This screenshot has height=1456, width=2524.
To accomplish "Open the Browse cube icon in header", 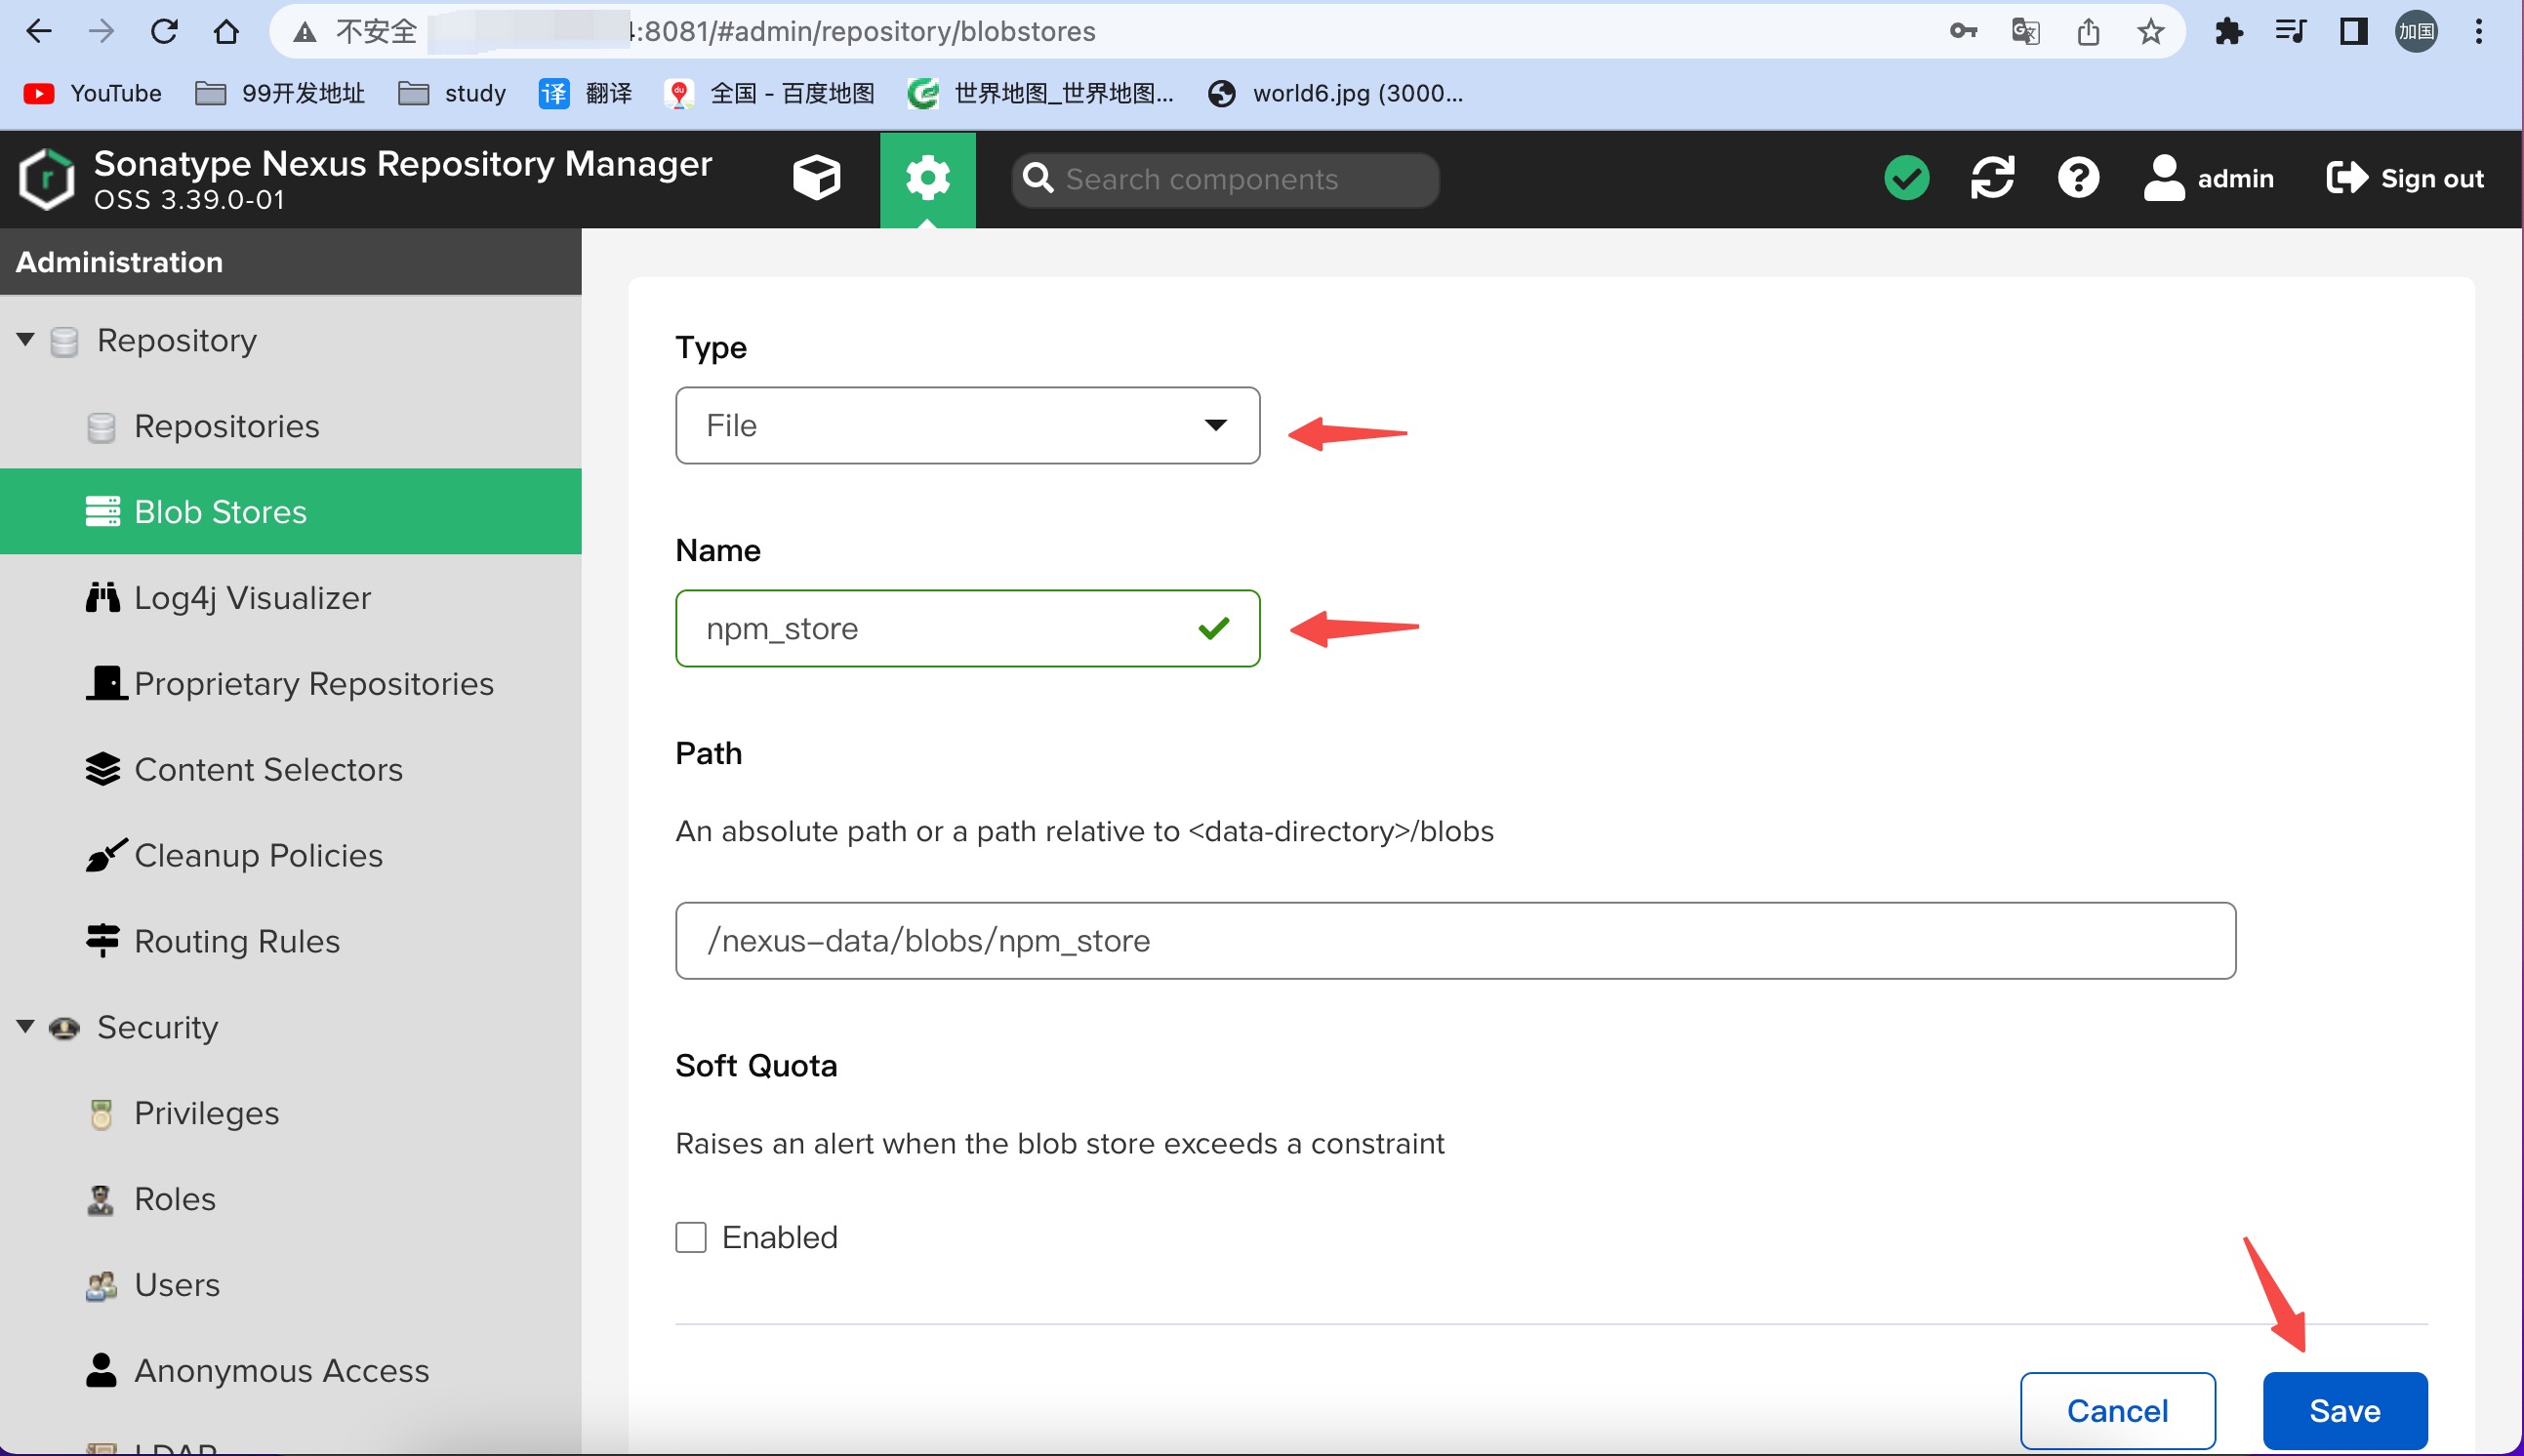I will pos(816,178).
